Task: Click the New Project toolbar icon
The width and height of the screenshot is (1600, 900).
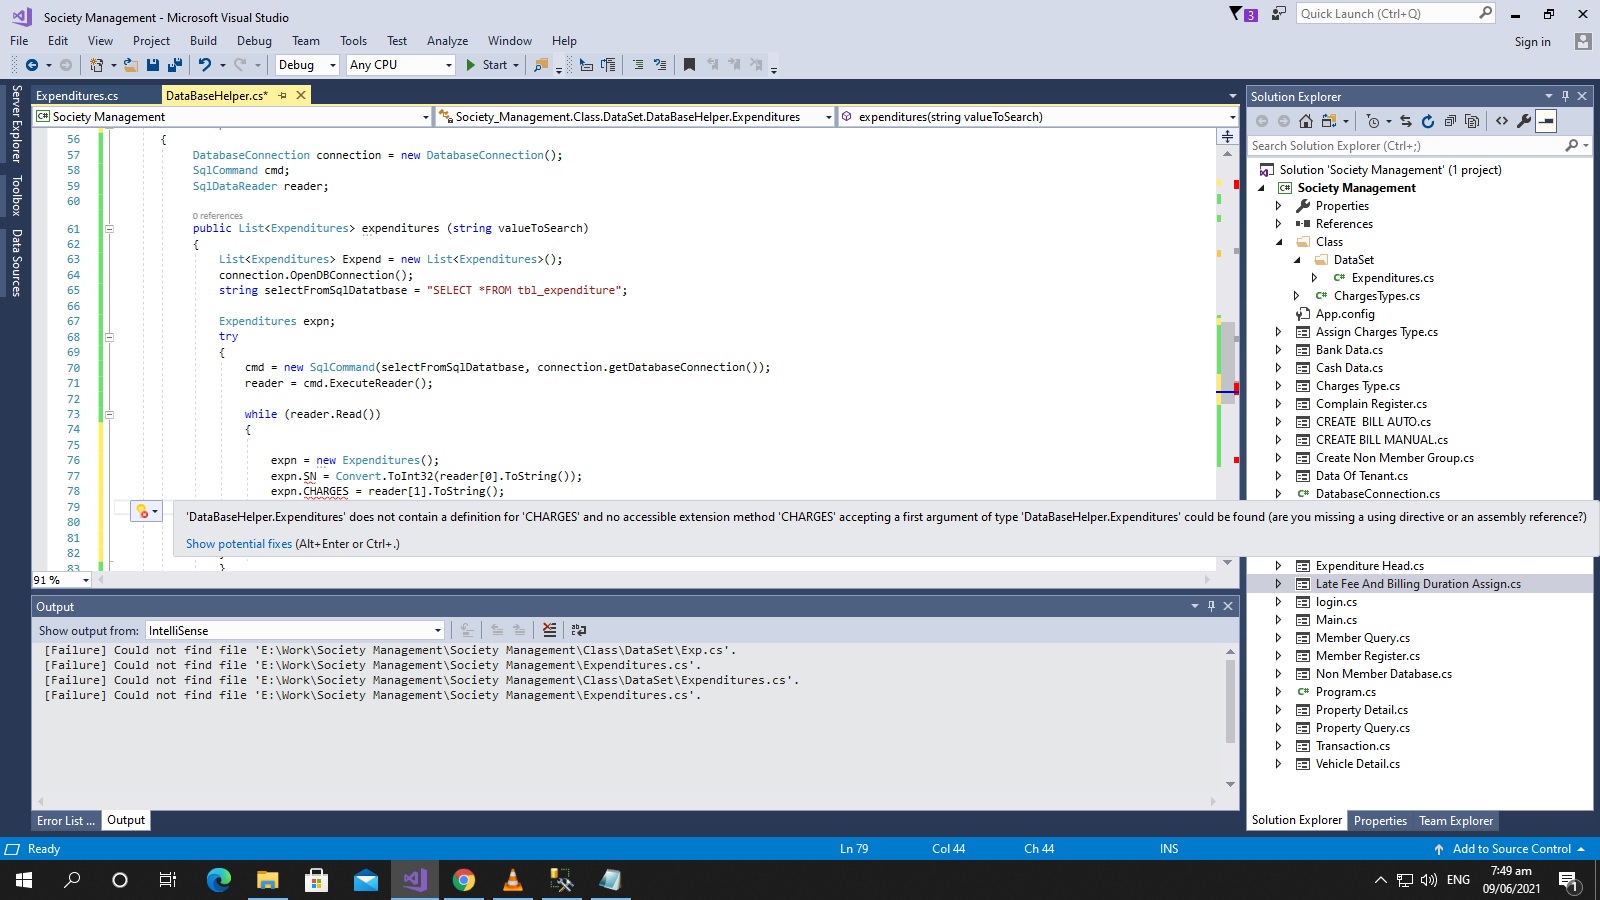Action: (96, 65)
